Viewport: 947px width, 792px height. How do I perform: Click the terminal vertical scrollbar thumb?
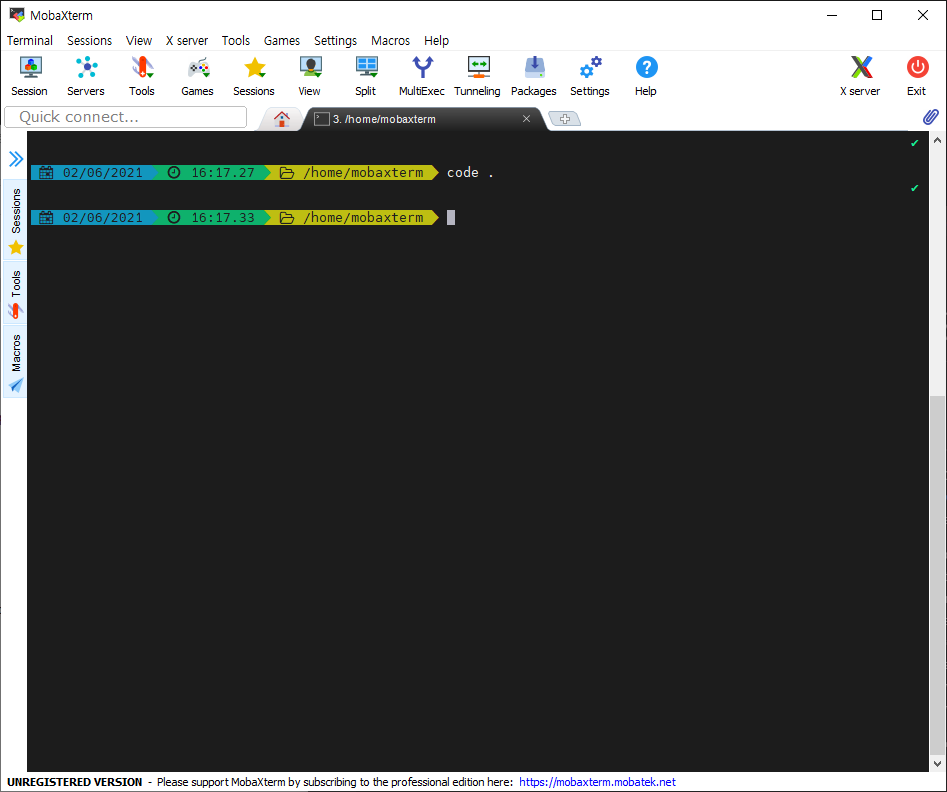click(x=937, y=574)
